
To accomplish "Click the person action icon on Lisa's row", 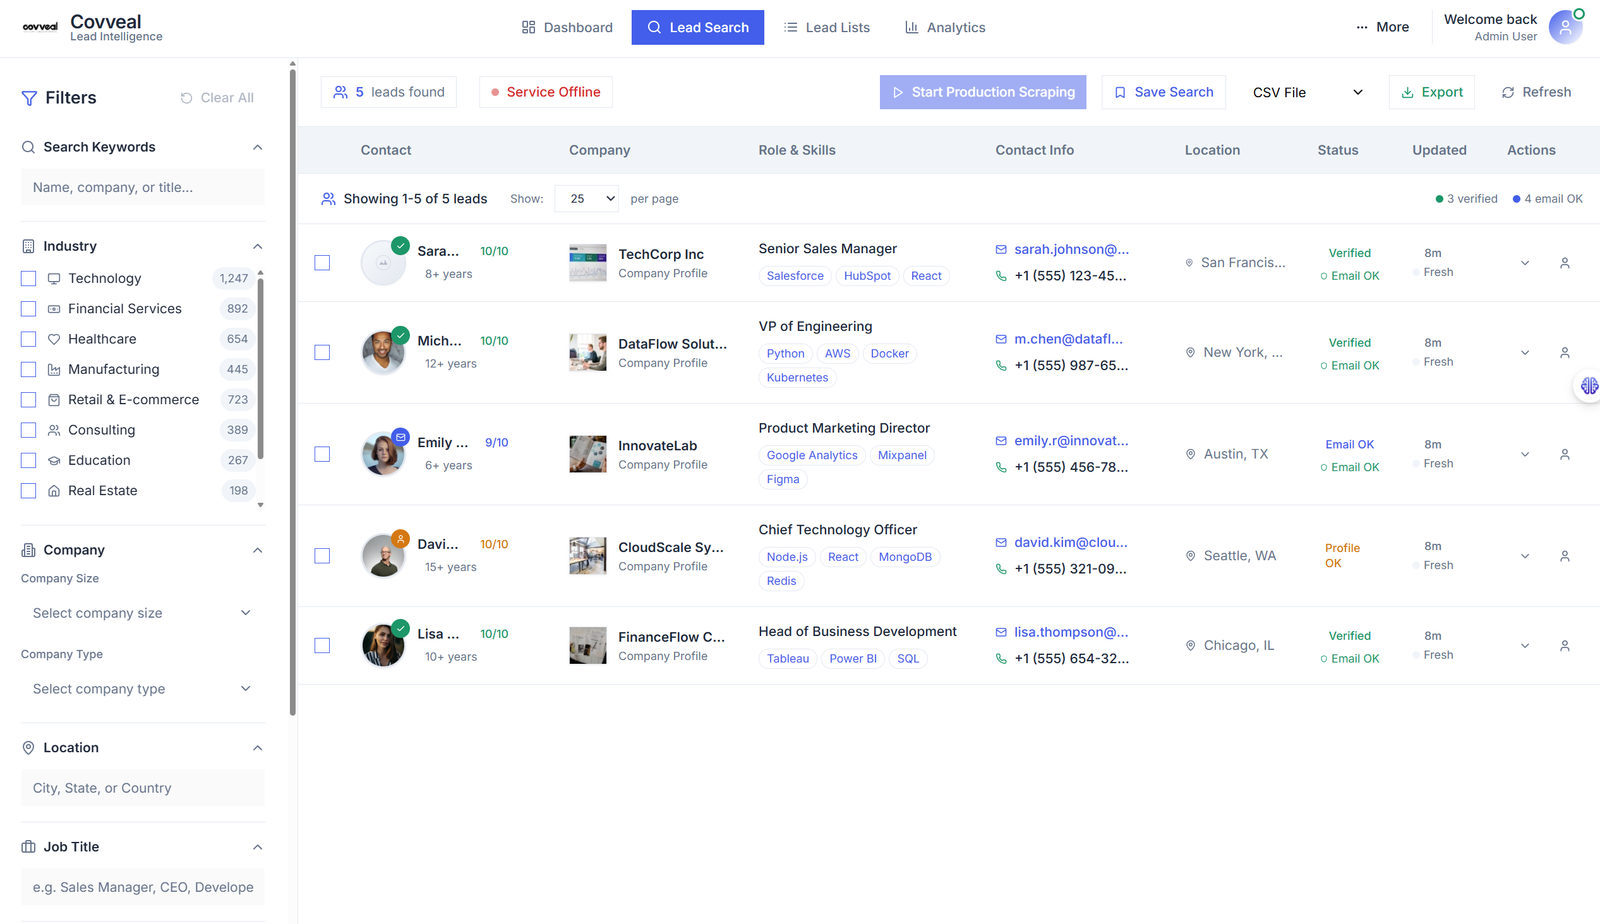I will pos(1565,645).
